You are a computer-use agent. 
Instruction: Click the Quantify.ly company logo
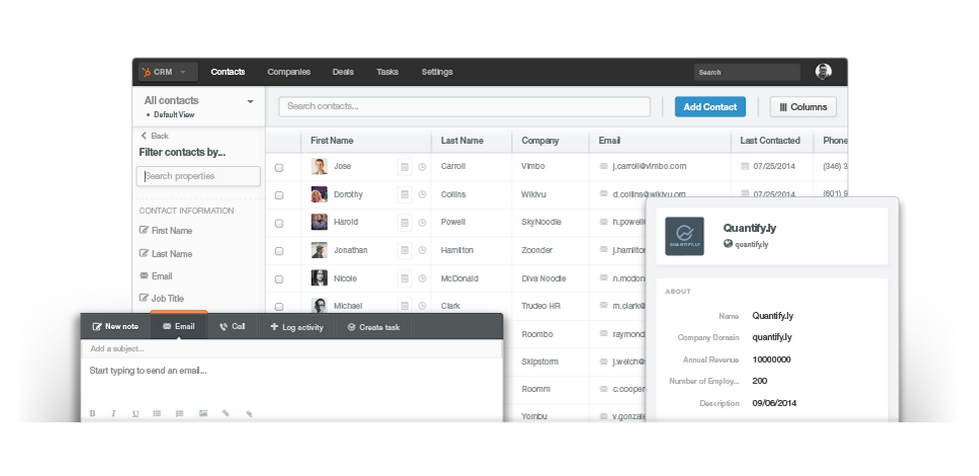pos(685,236)
